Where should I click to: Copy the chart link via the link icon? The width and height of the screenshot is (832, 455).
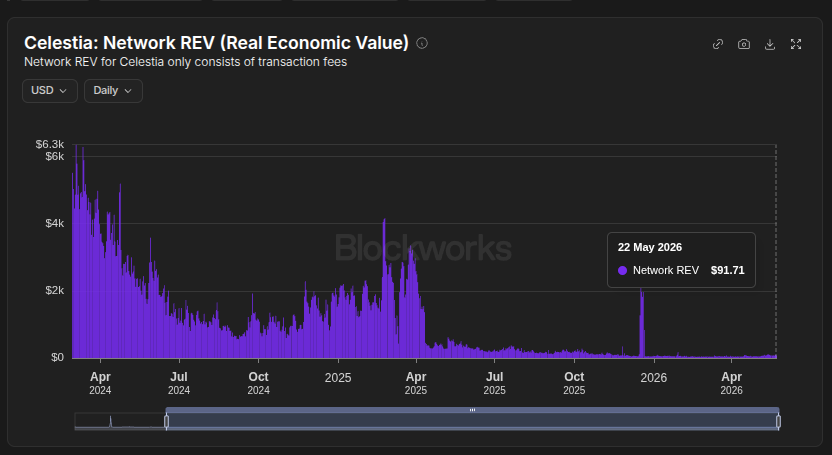[718, 44]
